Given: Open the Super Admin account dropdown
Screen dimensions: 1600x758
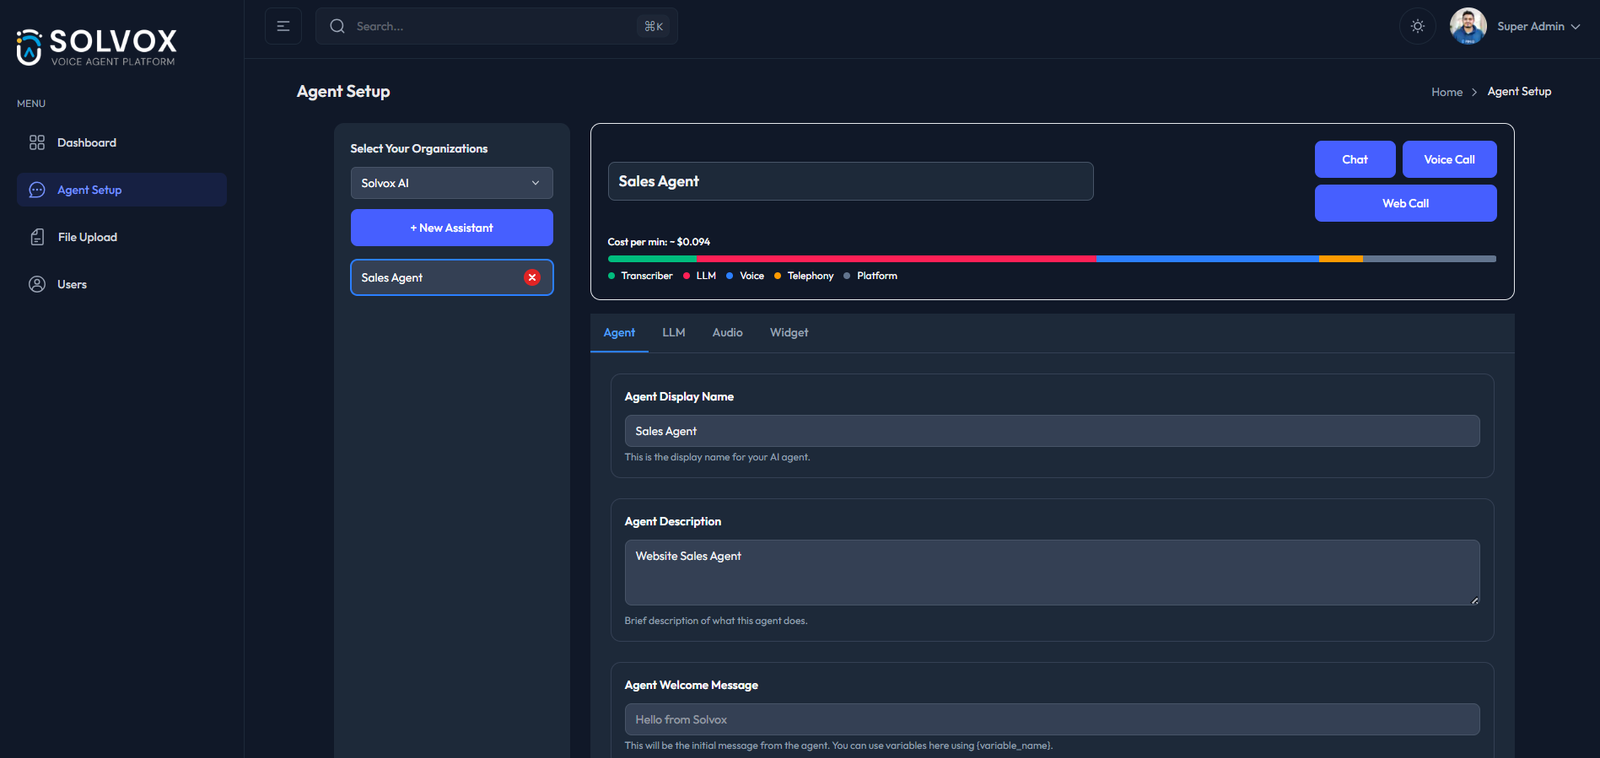Looking at the screenshot, I should coord(1538,27).
